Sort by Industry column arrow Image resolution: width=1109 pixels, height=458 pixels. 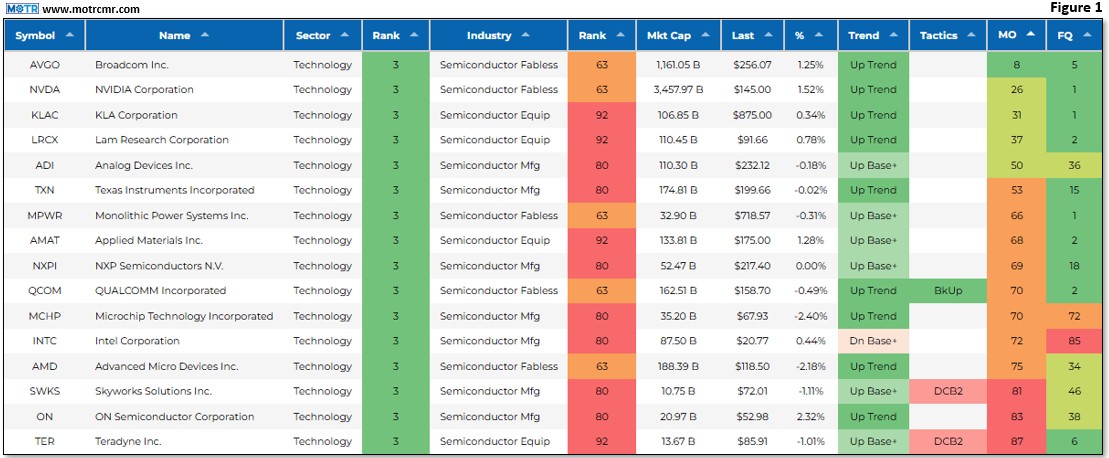click(525, 35)
